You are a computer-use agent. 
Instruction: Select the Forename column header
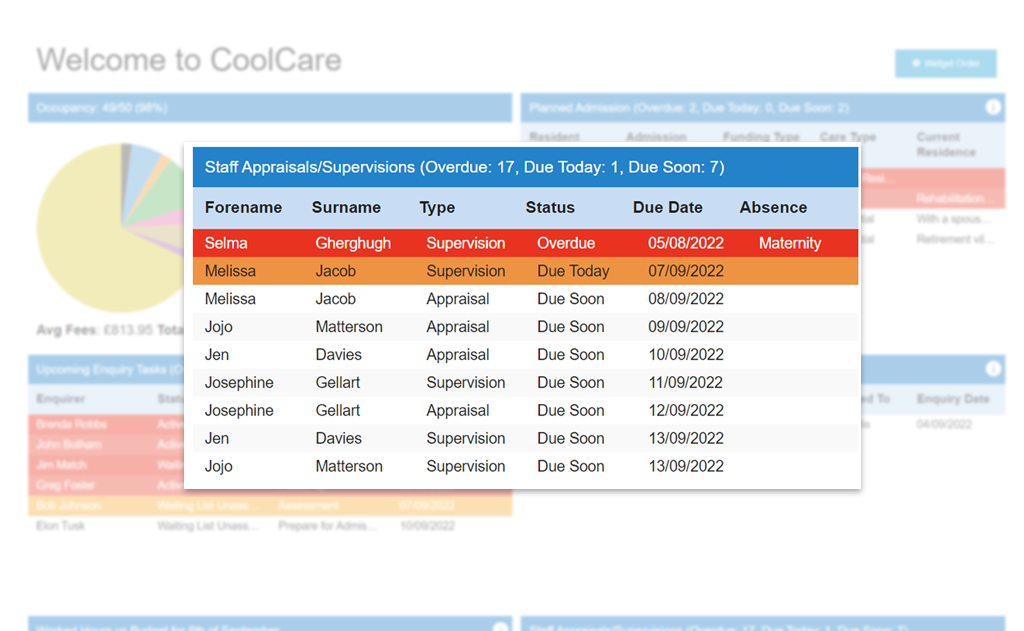(x=243, y=208)
